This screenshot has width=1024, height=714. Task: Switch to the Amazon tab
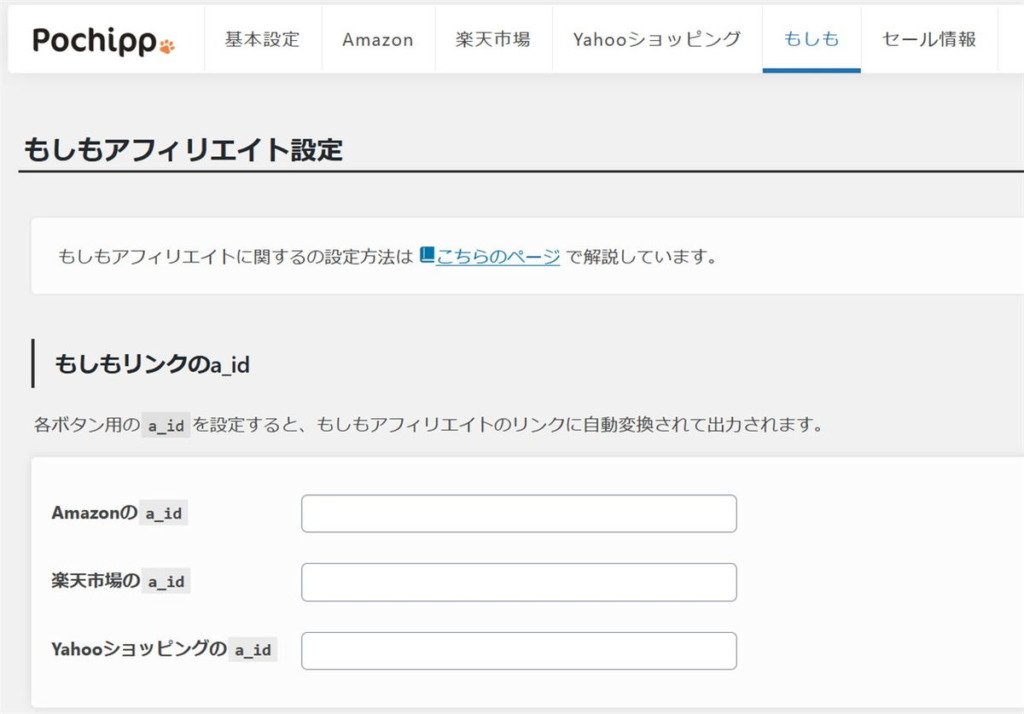coord(377,39)
